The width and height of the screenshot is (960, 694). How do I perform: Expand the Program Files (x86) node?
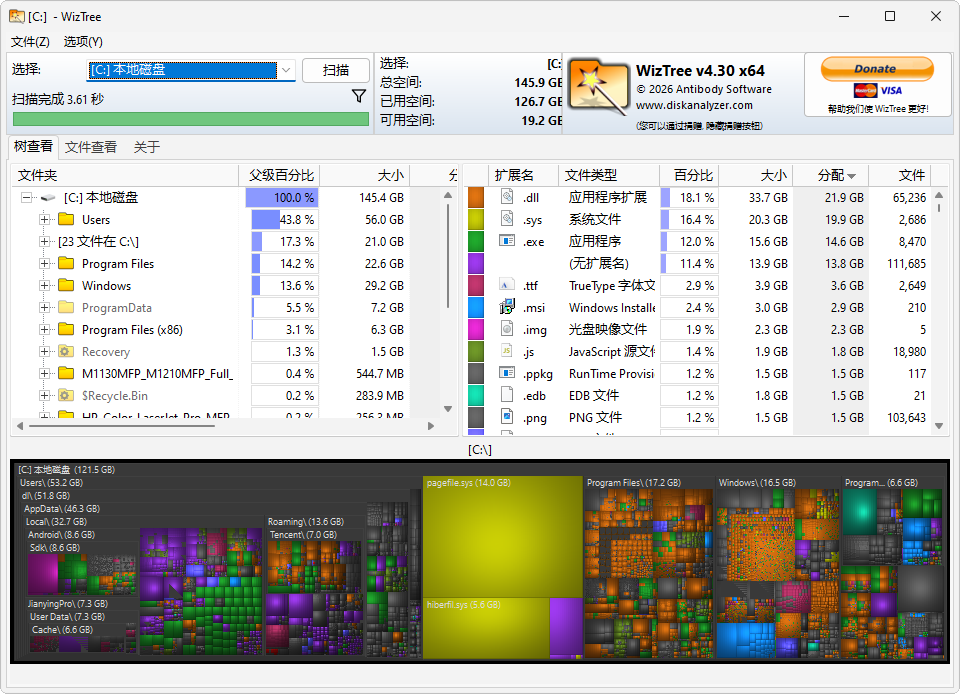tap(44, 329)
